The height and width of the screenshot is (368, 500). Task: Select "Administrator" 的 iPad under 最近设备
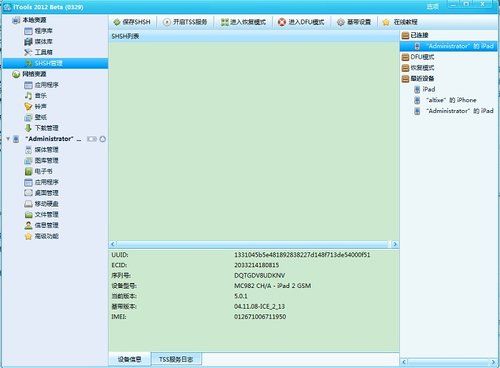(x=454, y=111)
